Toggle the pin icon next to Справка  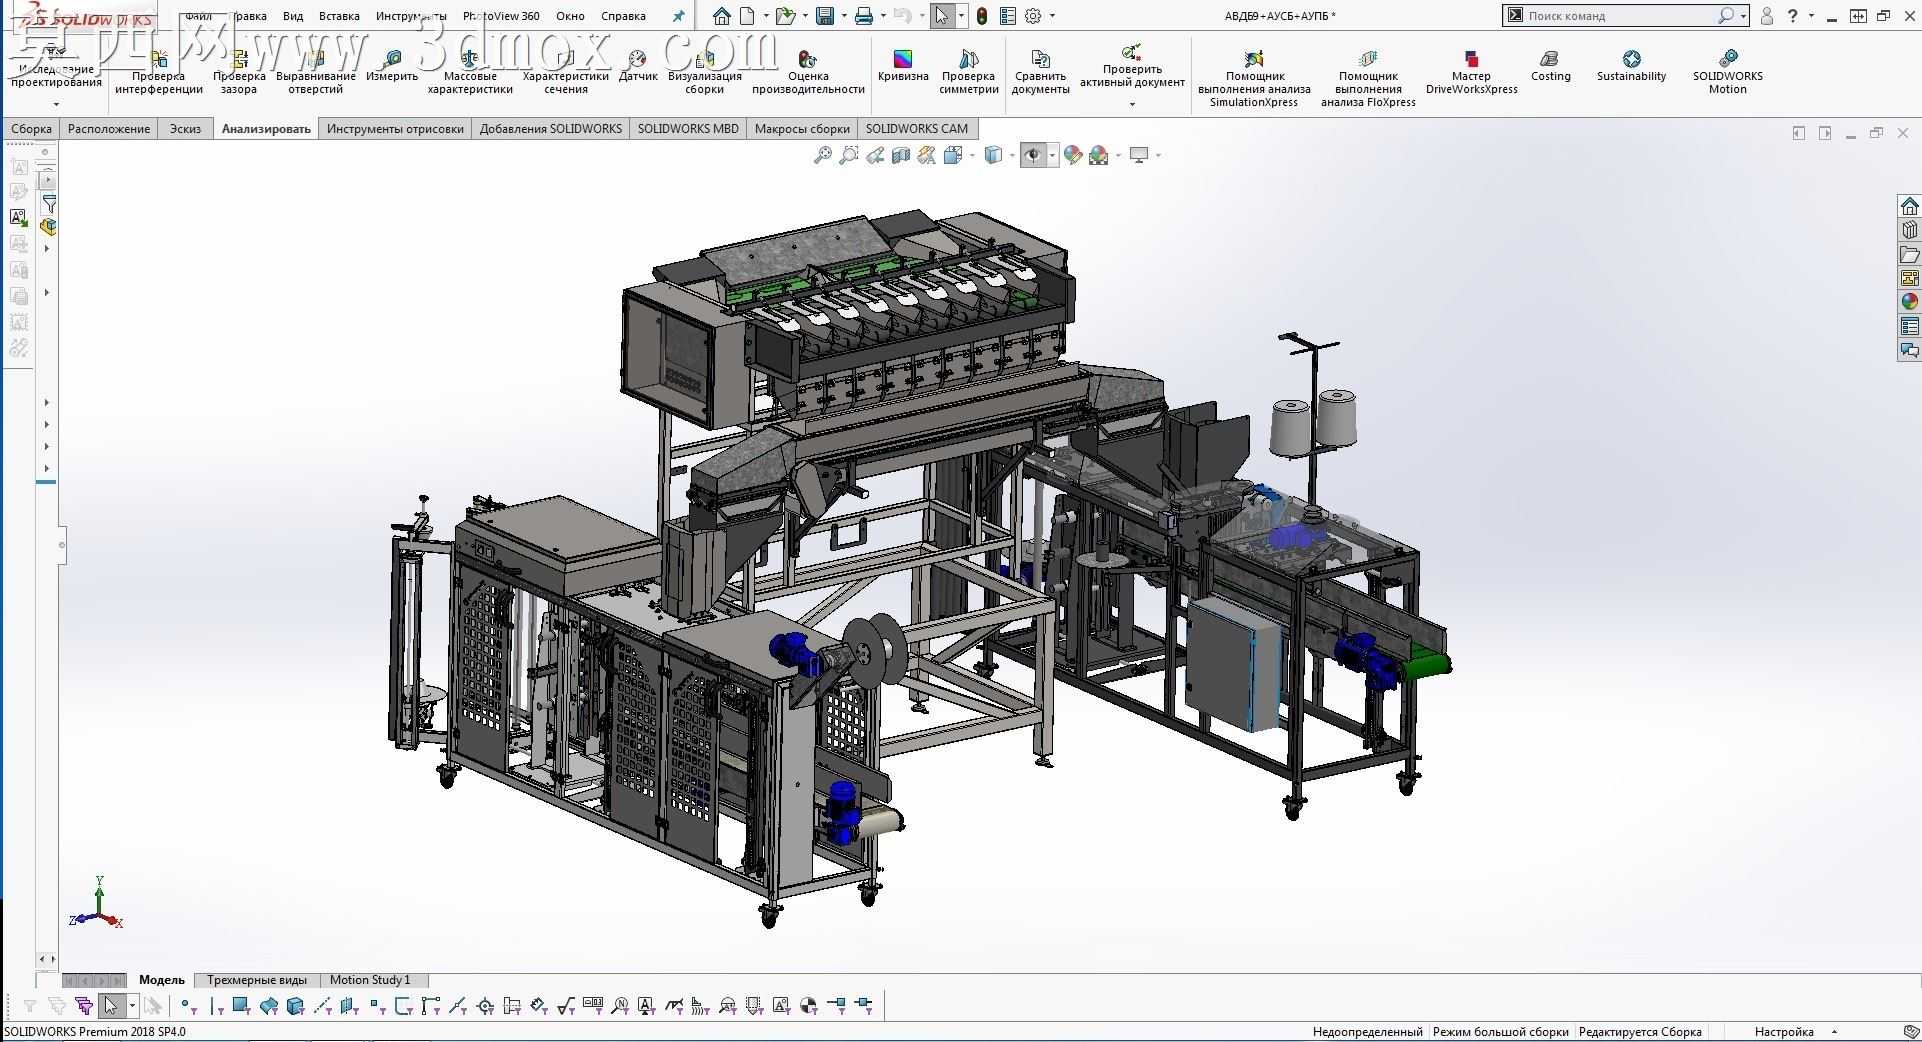pos(679,16)
